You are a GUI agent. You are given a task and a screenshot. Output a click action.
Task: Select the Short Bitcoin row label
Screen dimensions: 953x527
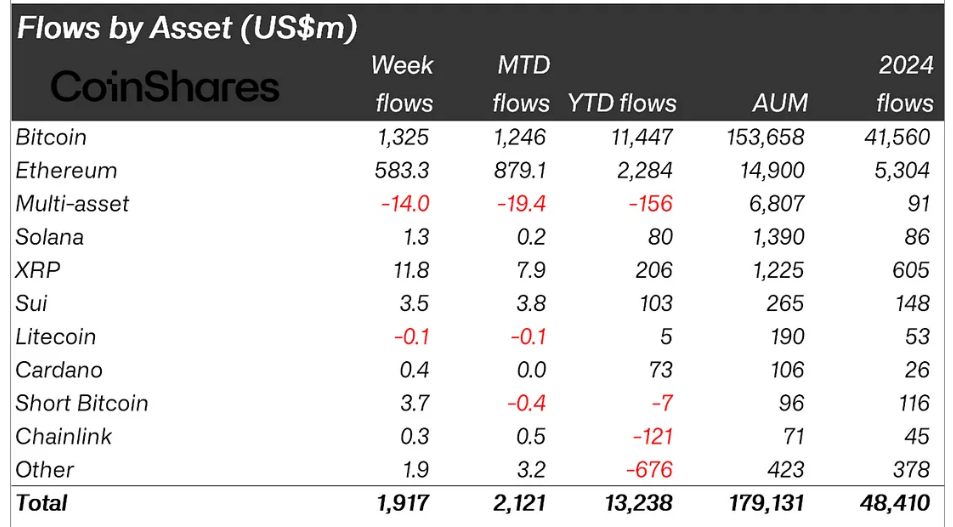coord(82,403)
